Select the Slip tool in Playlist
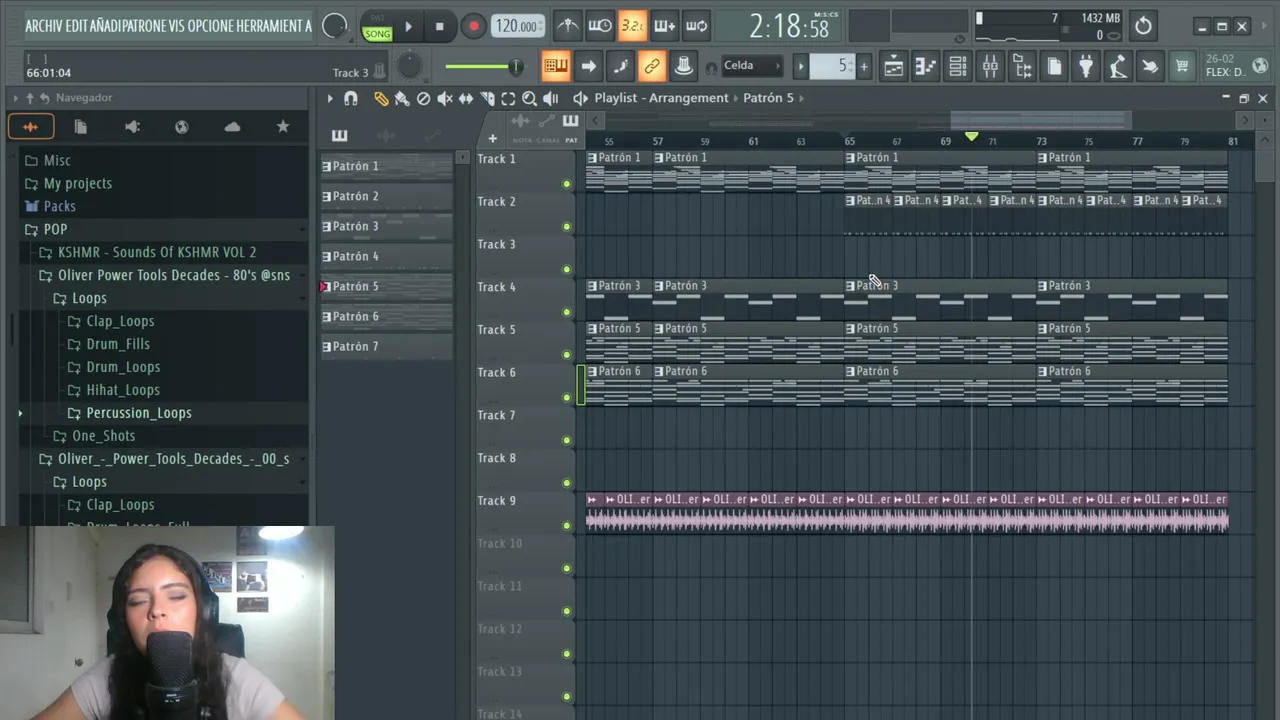 click(466, 98)
